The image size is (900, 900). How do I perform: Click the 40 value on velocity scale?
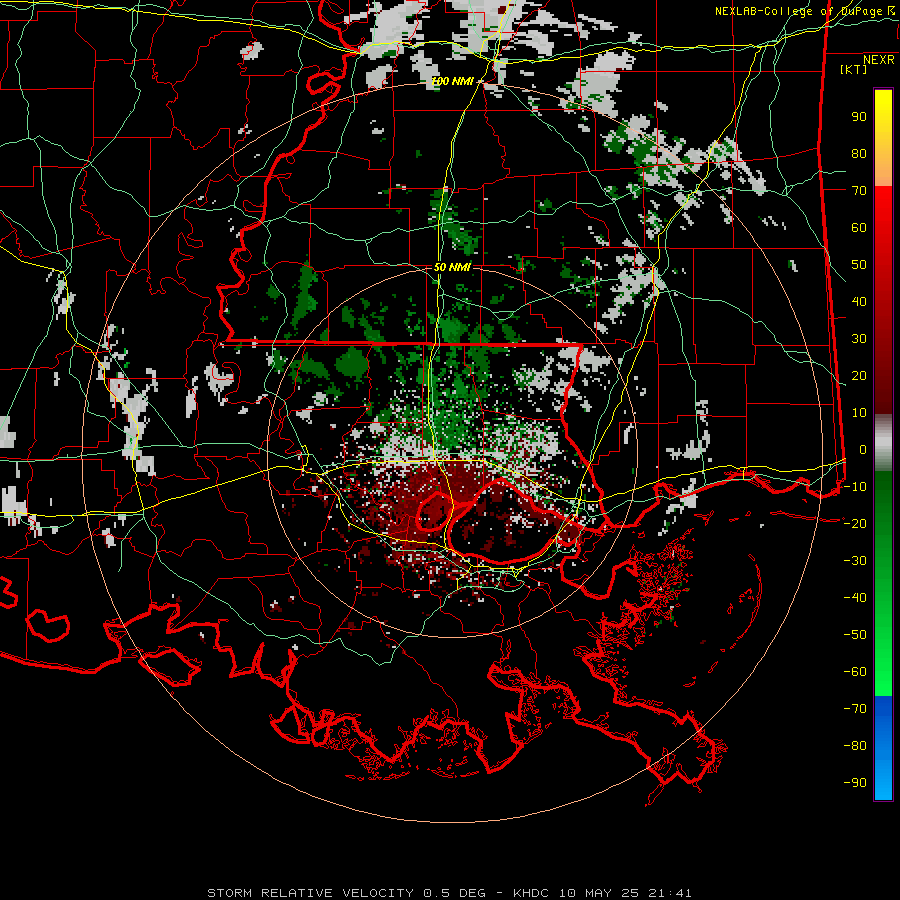point(859,302)
